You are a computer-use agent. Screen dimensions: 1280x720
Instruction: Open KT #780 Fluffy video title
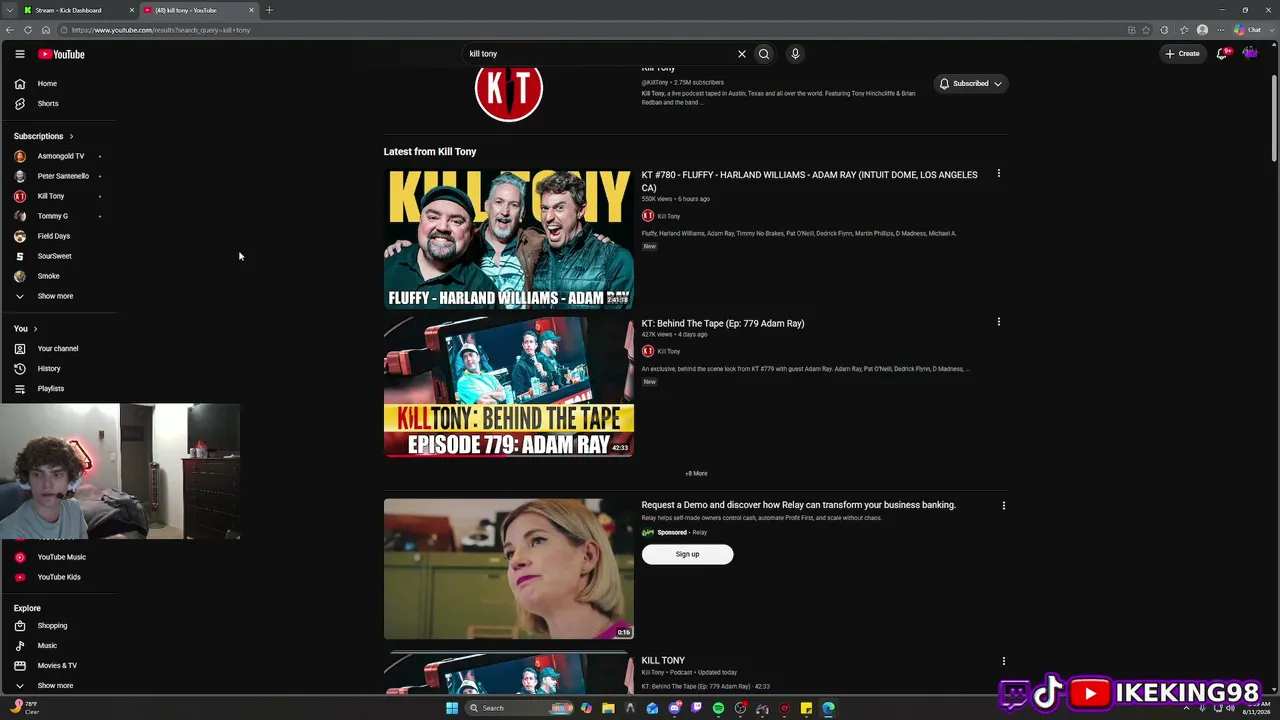(x=809, y=181)
